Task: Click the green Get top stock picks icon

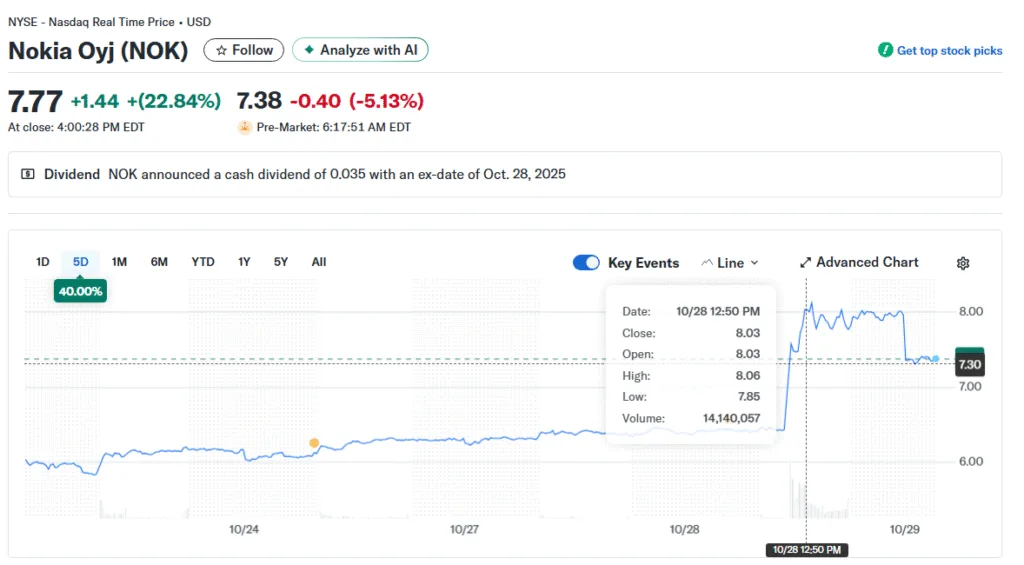Action: [x=885, y=50]
